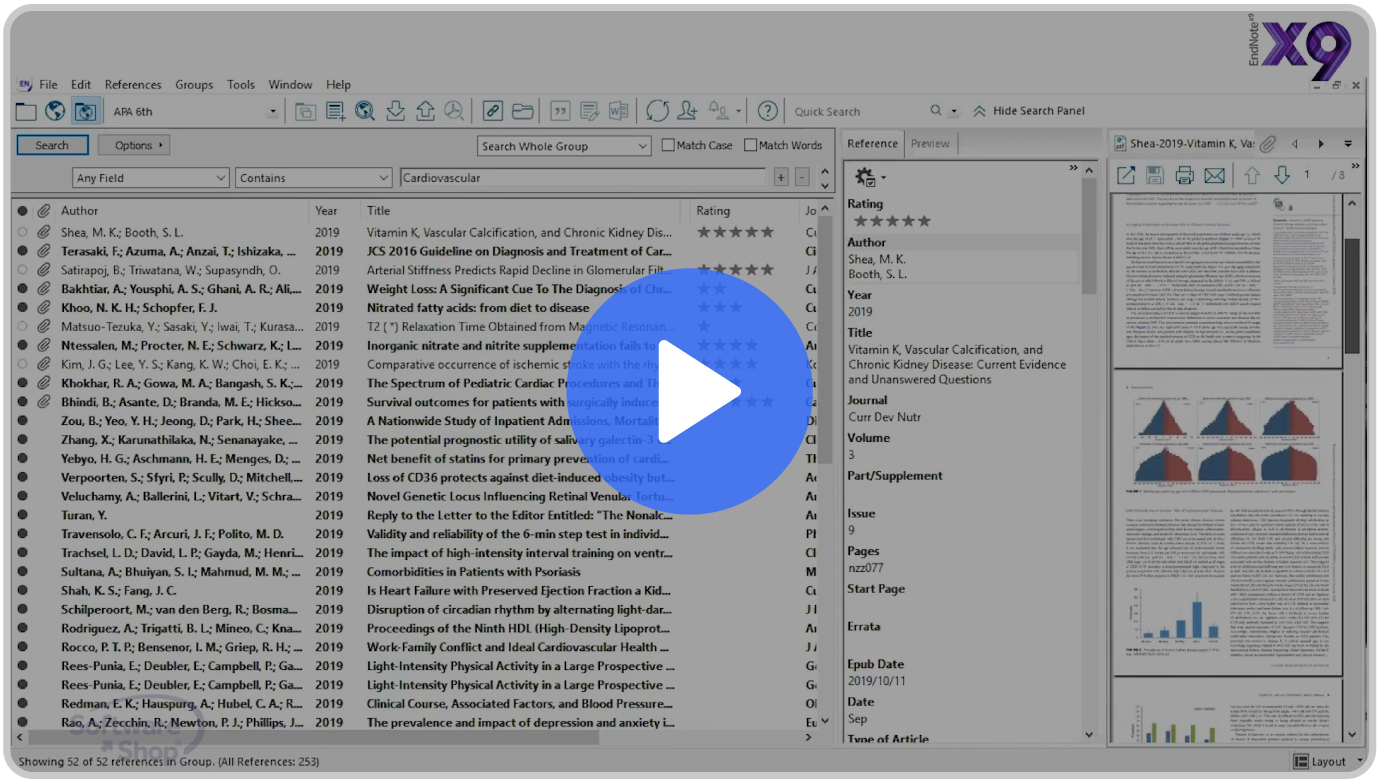Open the File menu
The image size is (1378, 782).
(x=48, y=85)
